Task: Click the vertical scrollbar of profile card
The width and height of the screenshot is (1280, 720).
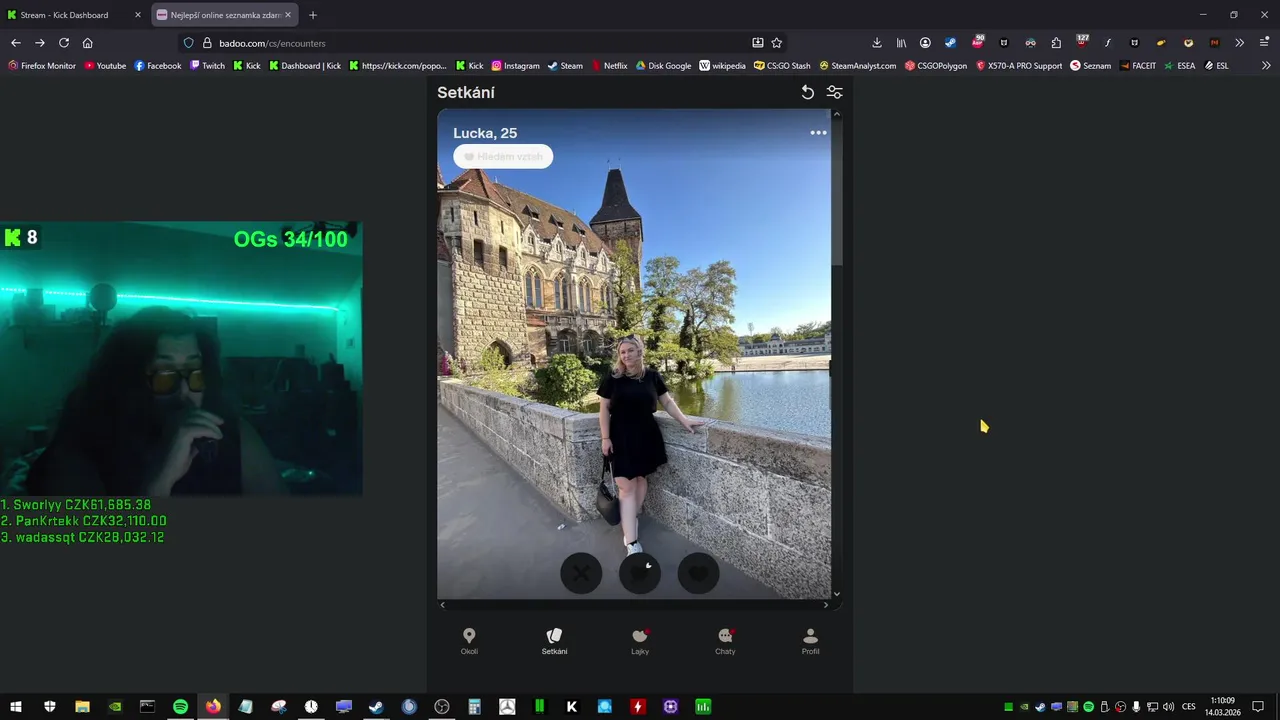Action: [837, 192]
